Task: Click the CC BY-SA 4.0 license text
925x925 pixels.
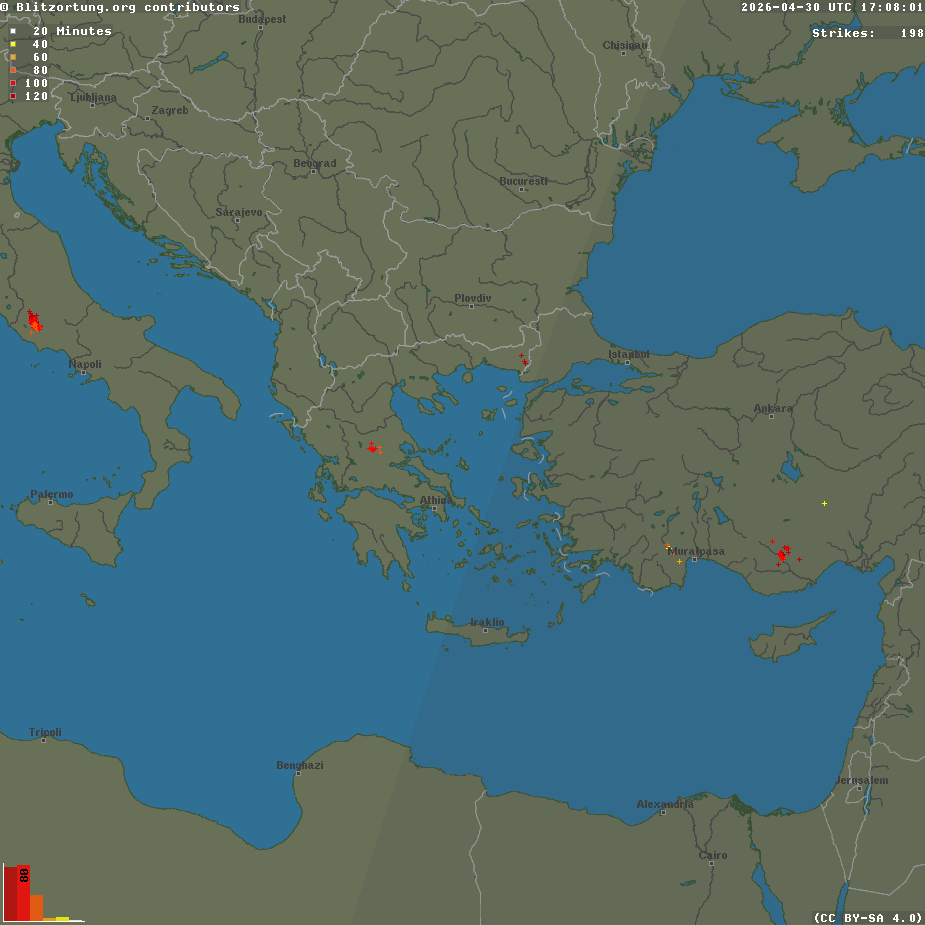Action: coord(867,917)
